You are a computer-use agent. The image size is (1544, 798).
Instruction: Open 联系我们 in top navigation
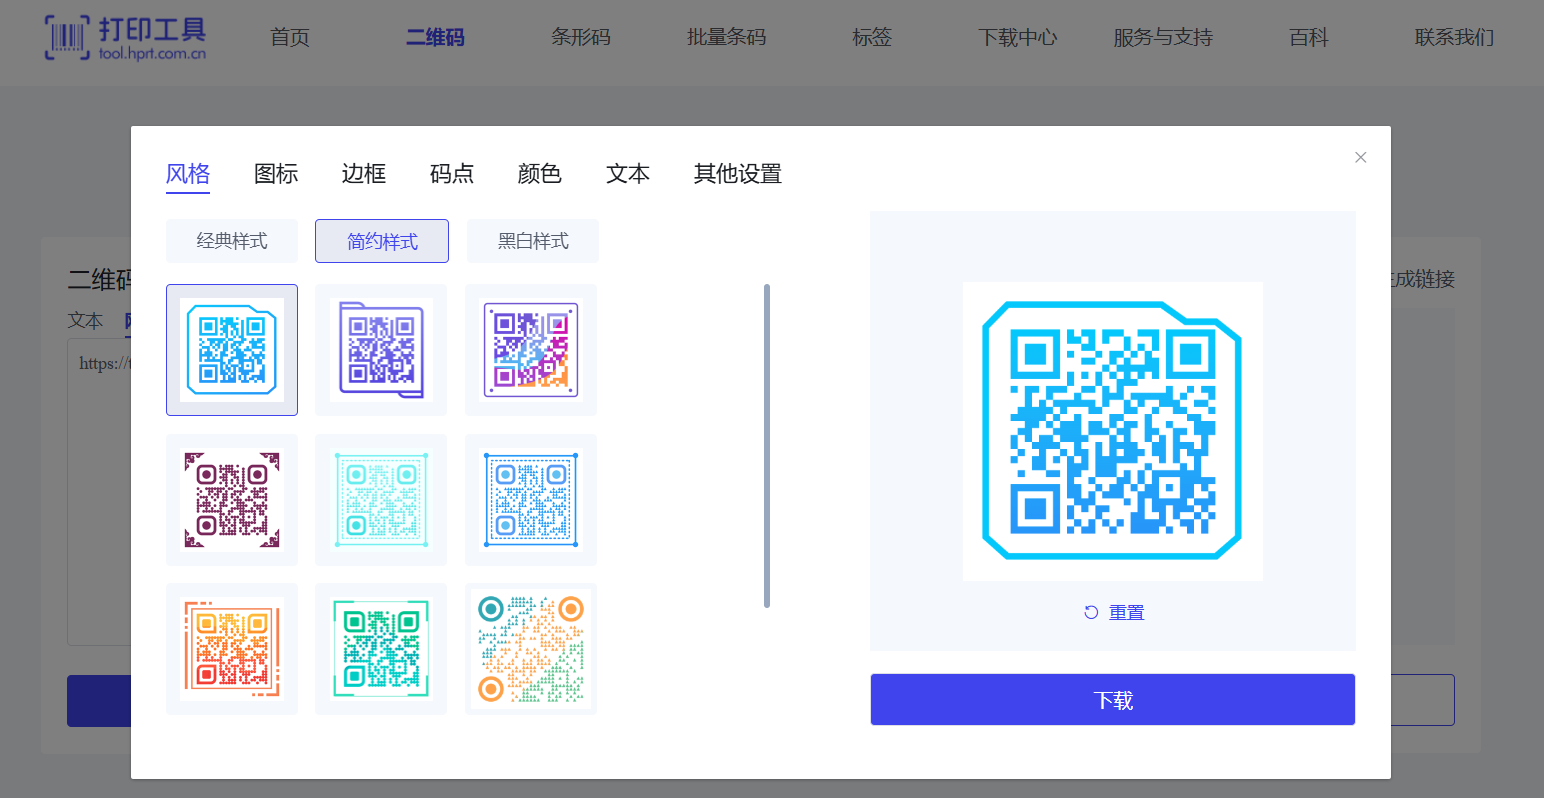point(1454,38)
